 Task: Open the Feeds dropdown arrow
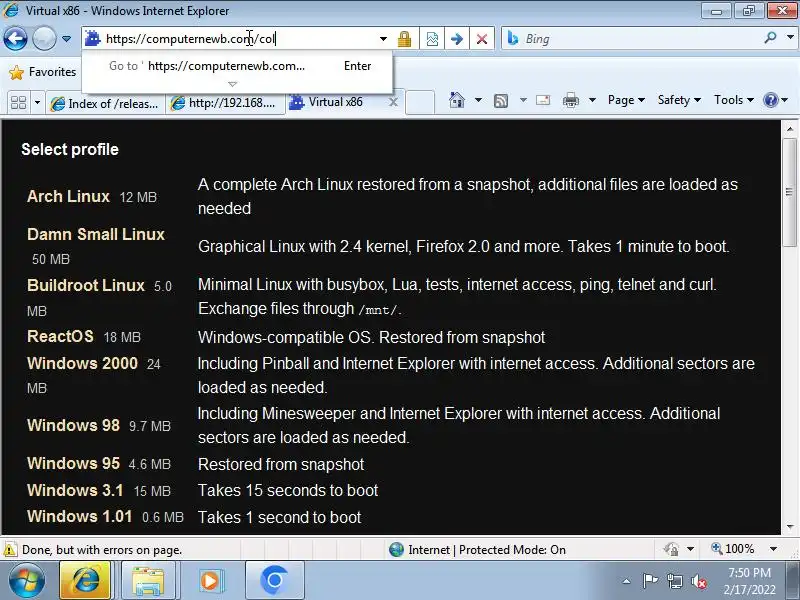[x=523, y=100]
